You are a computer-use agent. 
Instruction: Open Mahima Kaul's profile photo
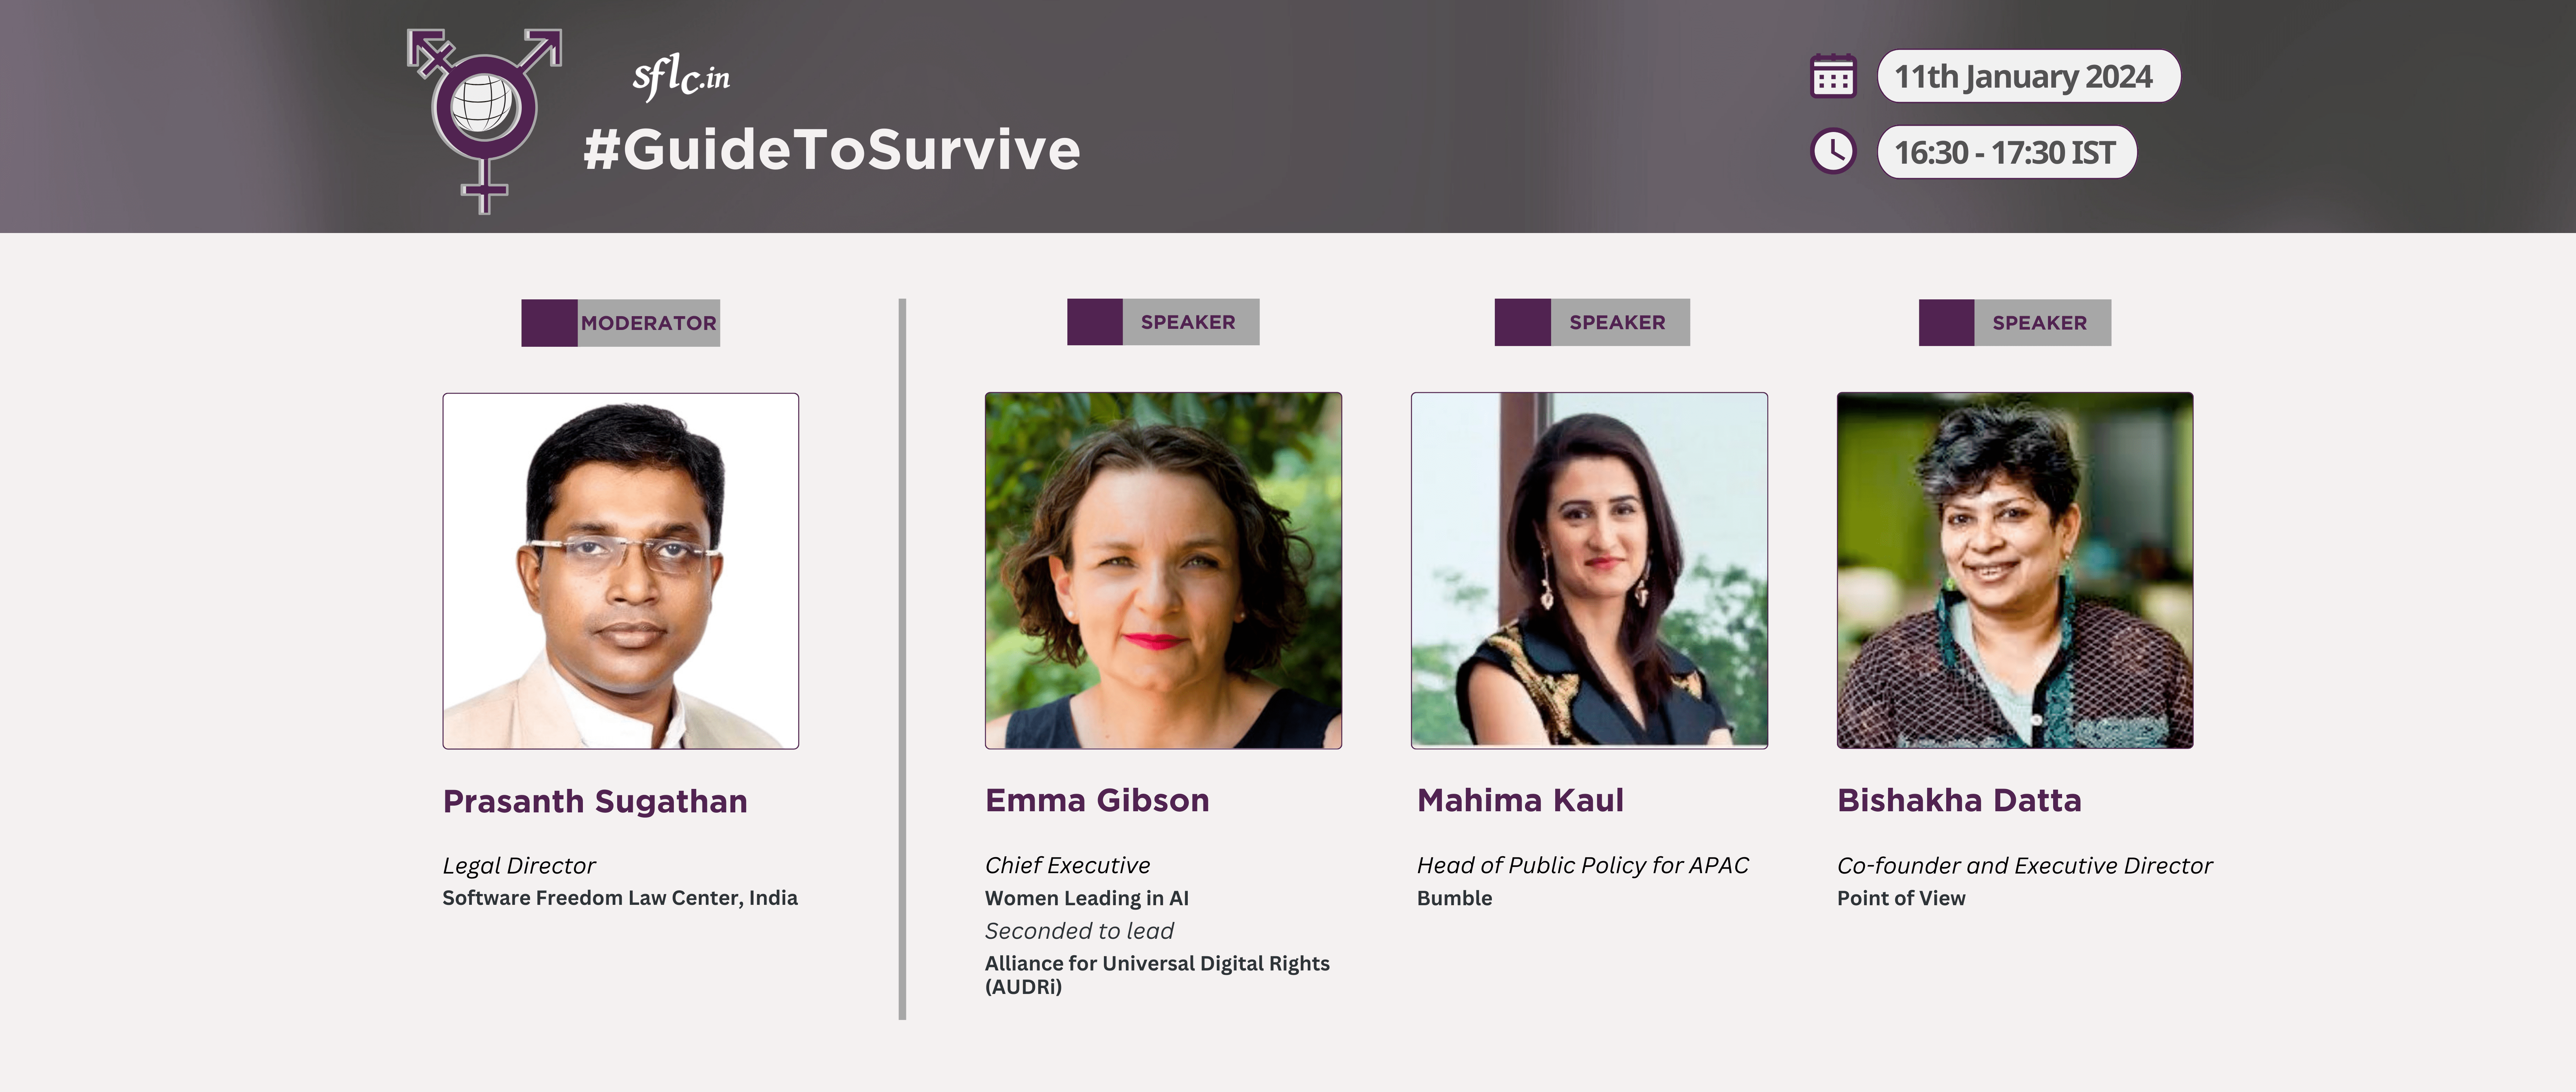(x=1589, y=570)
